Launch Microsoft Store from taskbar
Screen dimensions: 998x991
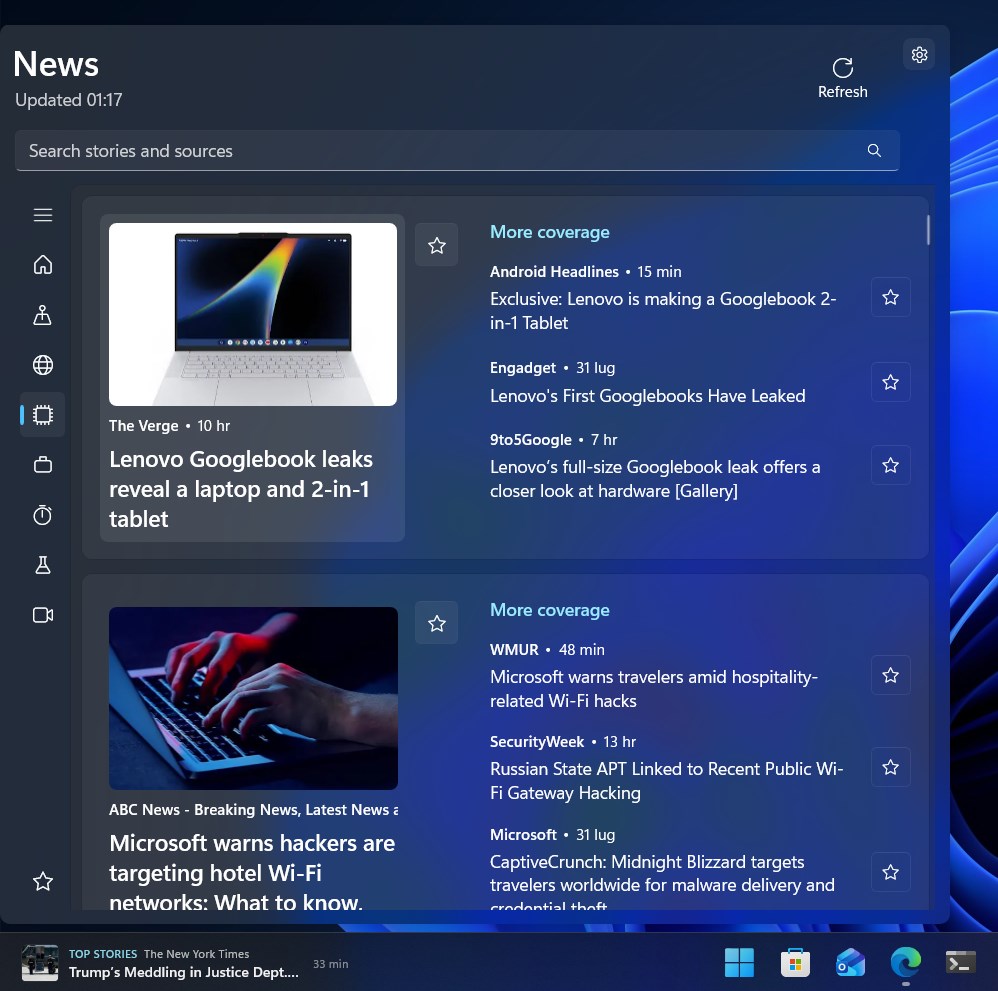coord(795,962)
